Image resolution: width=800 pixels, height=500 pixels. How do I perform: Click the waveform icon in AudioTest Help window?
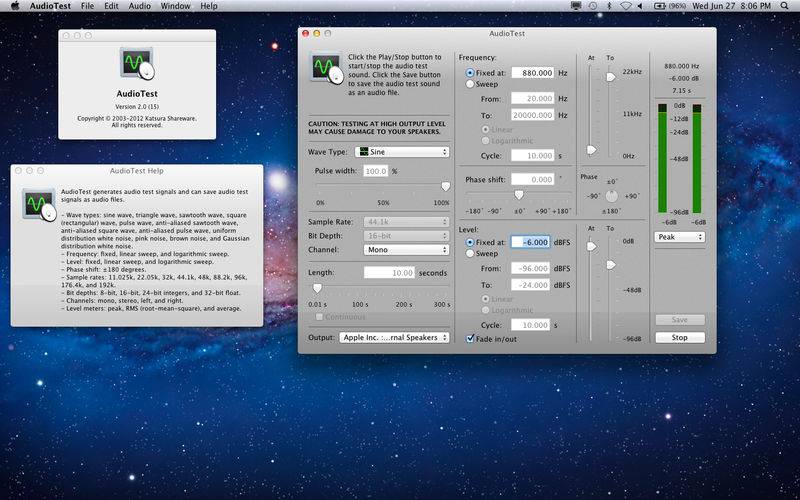pos(39,205)
